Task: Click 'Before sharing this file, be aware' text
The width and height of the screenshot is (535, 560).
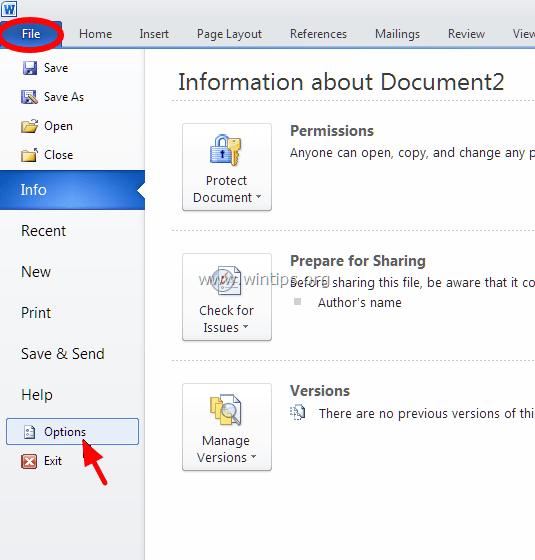Action: point(412,282)
